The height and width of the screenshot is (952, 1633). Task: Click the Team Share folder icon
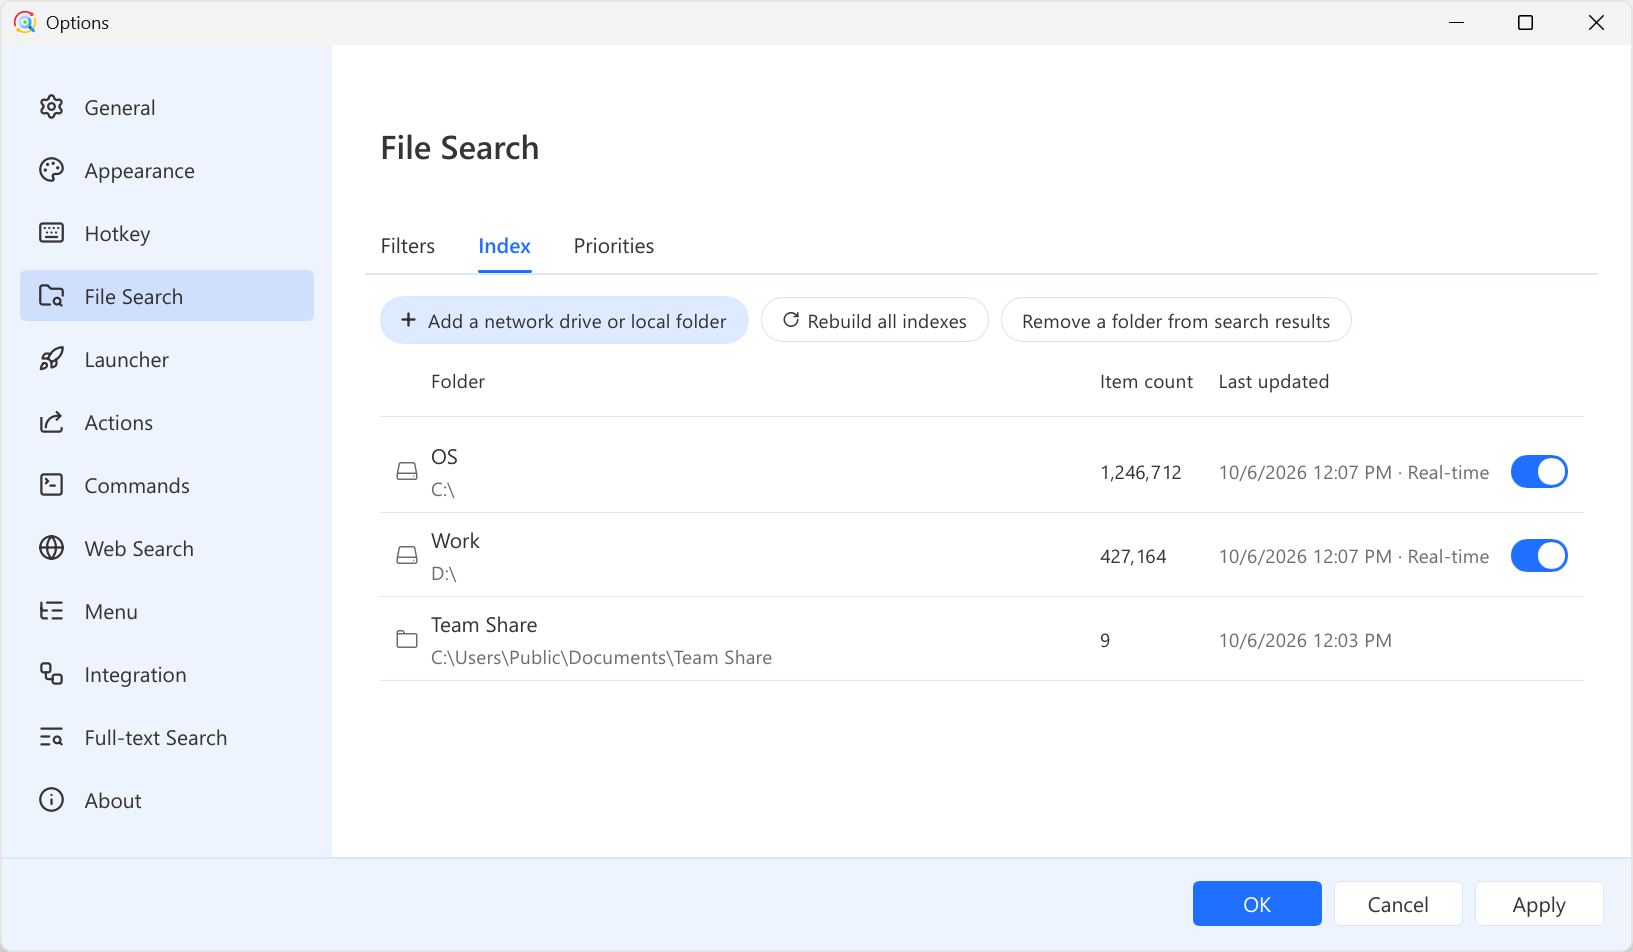(x=407, y=639)
